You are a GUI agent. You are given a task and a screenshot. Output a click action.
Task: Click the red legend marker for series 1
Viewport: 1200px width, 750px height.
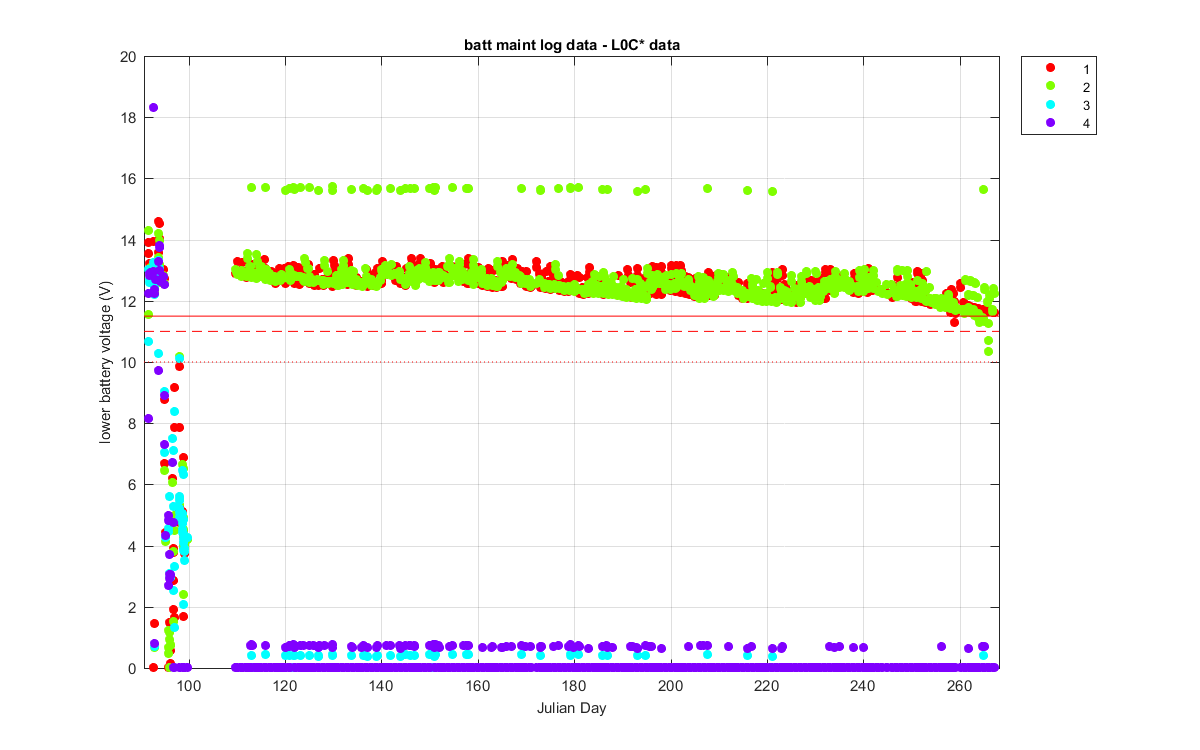point(1050,67)
